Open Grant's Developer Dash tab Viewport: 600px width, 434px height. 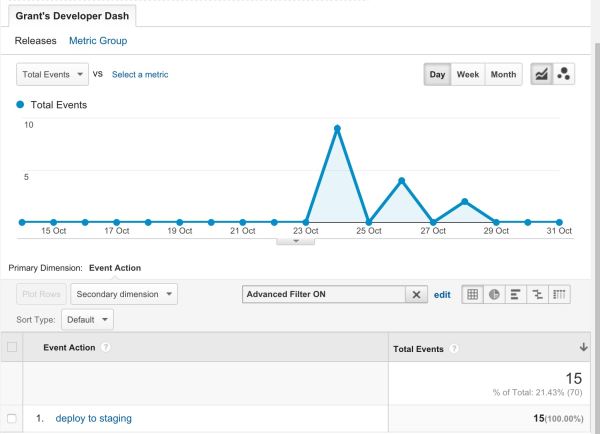[x=72, y=16]
